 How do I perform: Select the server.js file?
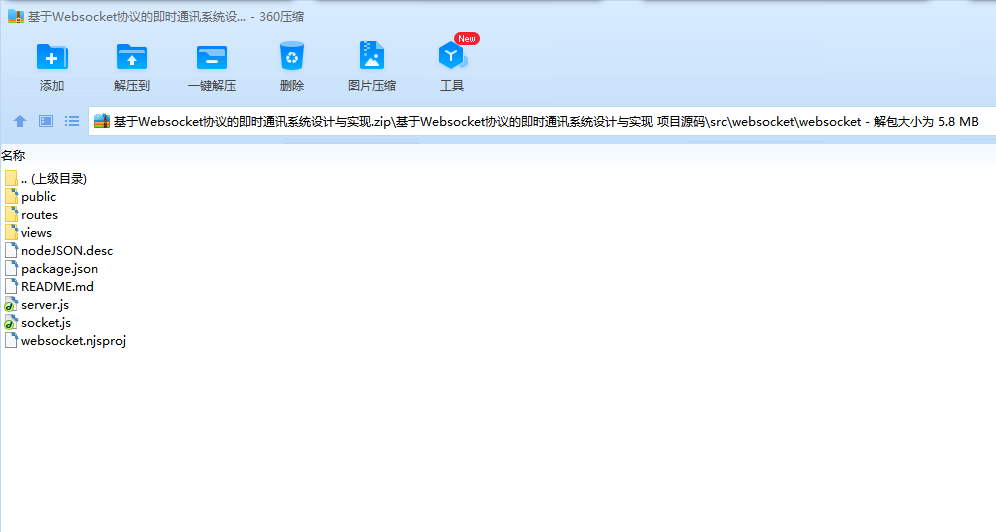pos(37,305)
